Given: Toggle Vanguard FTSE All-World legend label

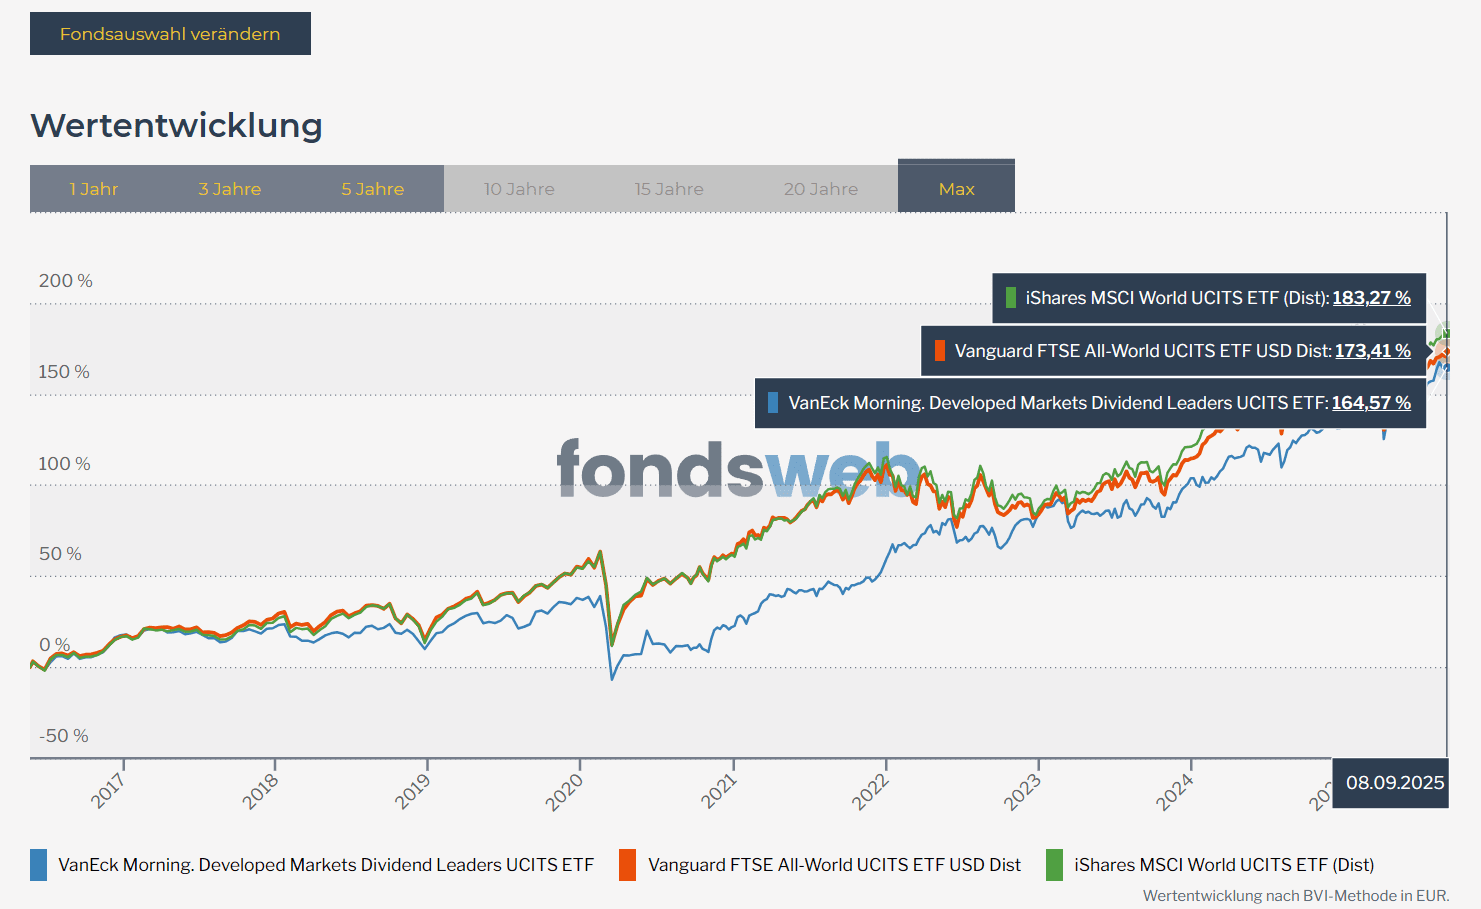Looking at the screenshot, I should click(x=834, y=865).
